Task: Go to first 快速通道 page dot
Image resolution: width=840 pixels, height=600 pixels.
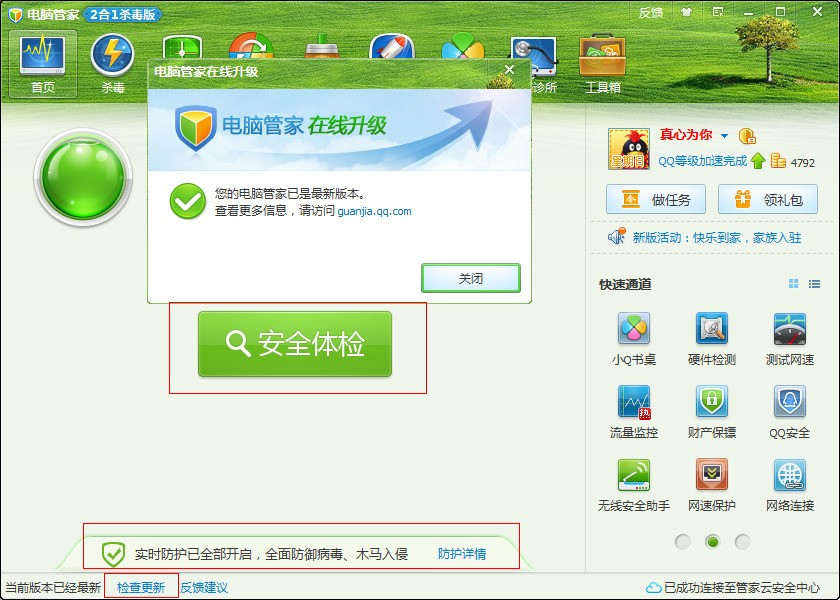Action: pos(682,542)
